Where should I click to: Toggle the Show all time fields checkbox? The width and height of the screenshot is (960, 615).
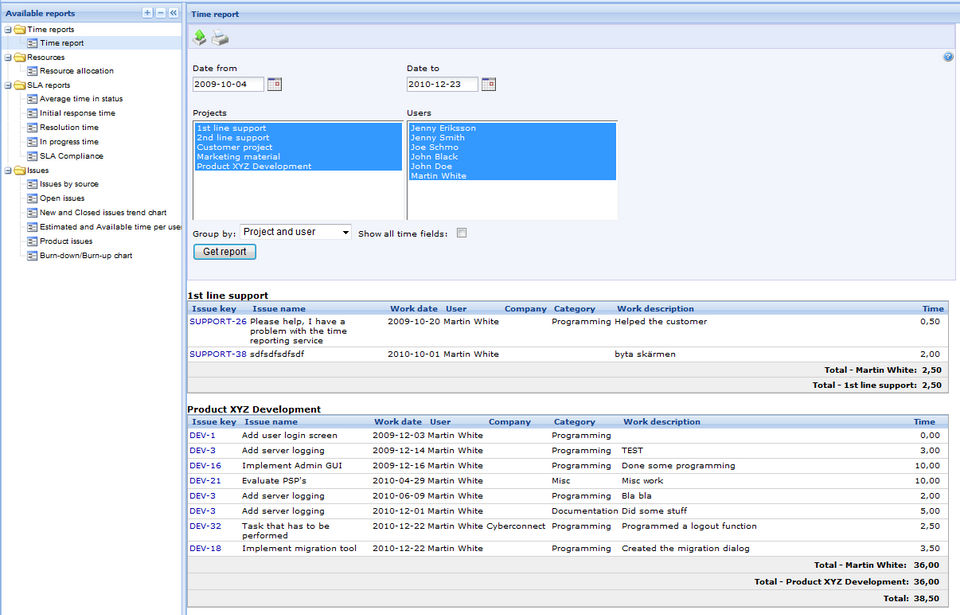462,233
